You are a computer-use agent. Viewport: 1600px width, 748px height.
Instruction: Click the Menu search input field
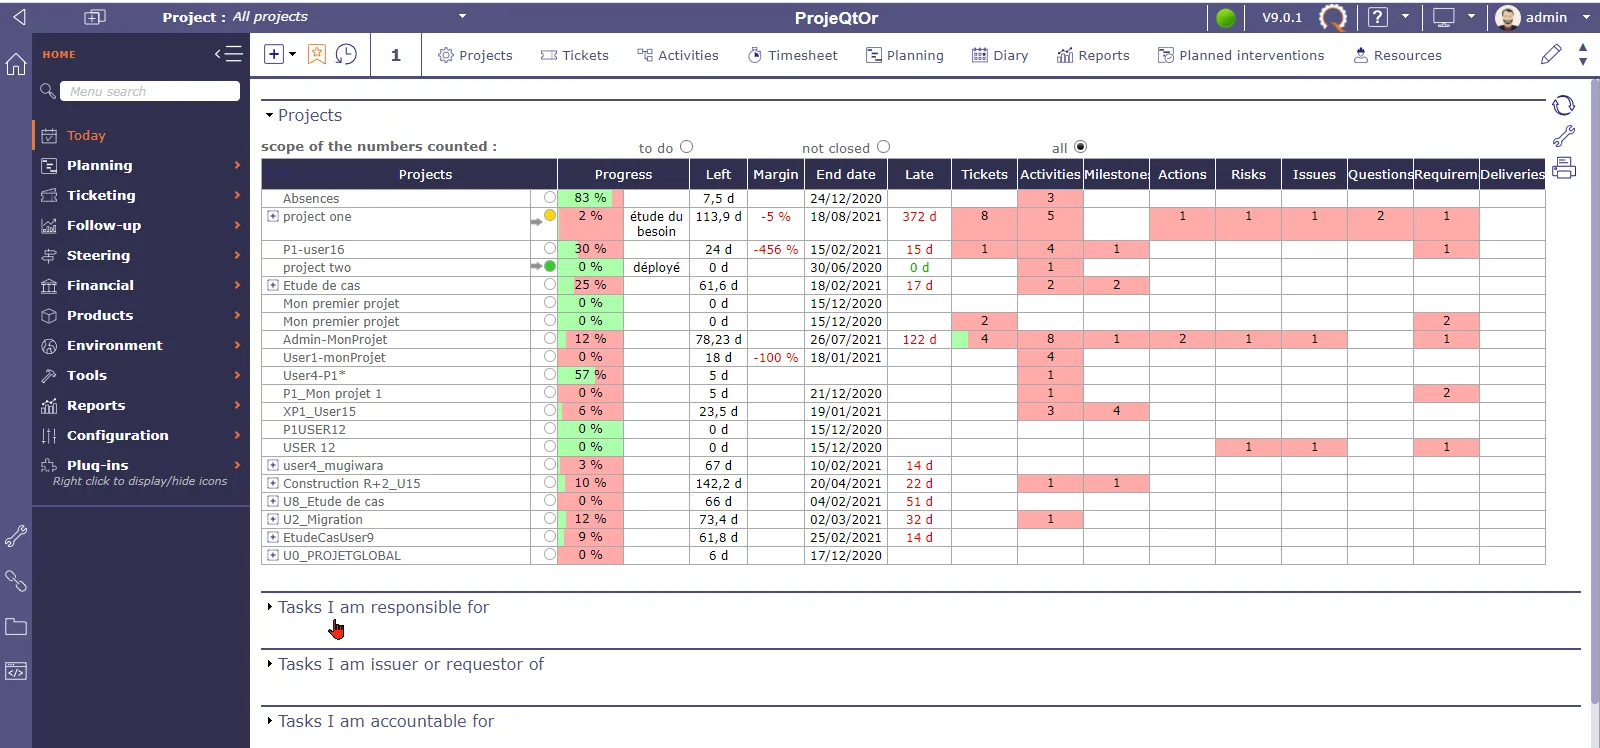[x=150, y=91]
